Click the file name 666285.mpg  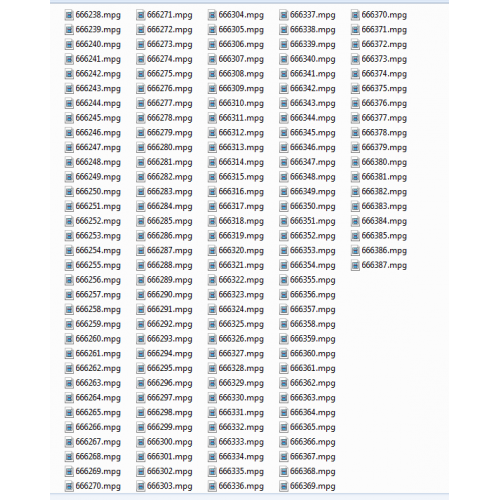pos(170,221)
